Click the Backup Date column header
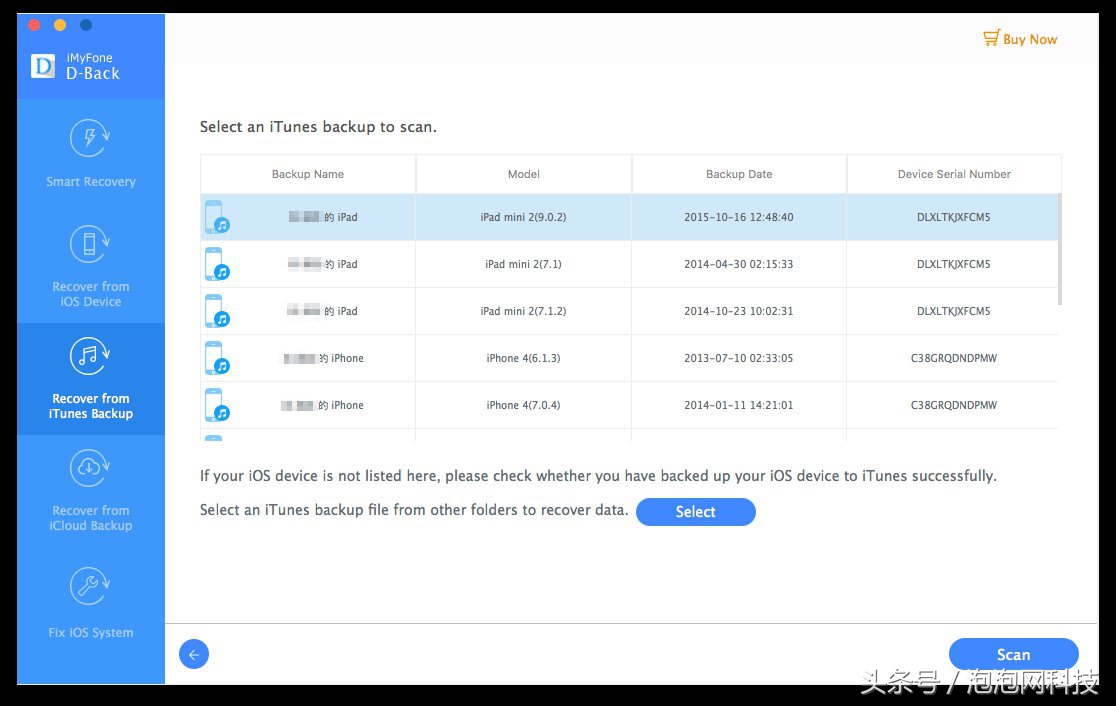Image resolution: width=1116 pixels, height=706 pixels. 739,174
